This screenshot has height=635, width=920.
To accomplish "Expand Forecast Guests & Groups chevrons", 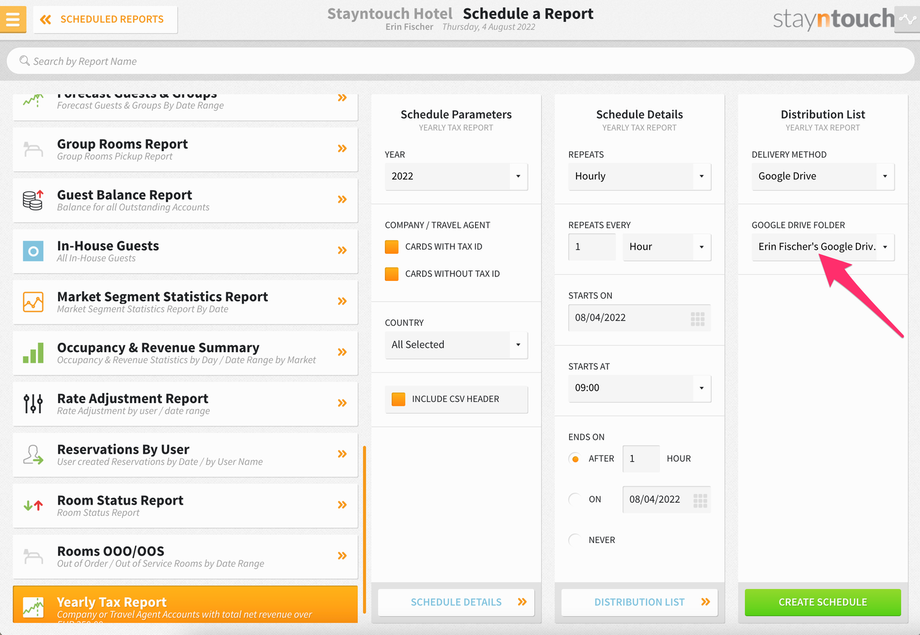I will click(x=342, y=98).
